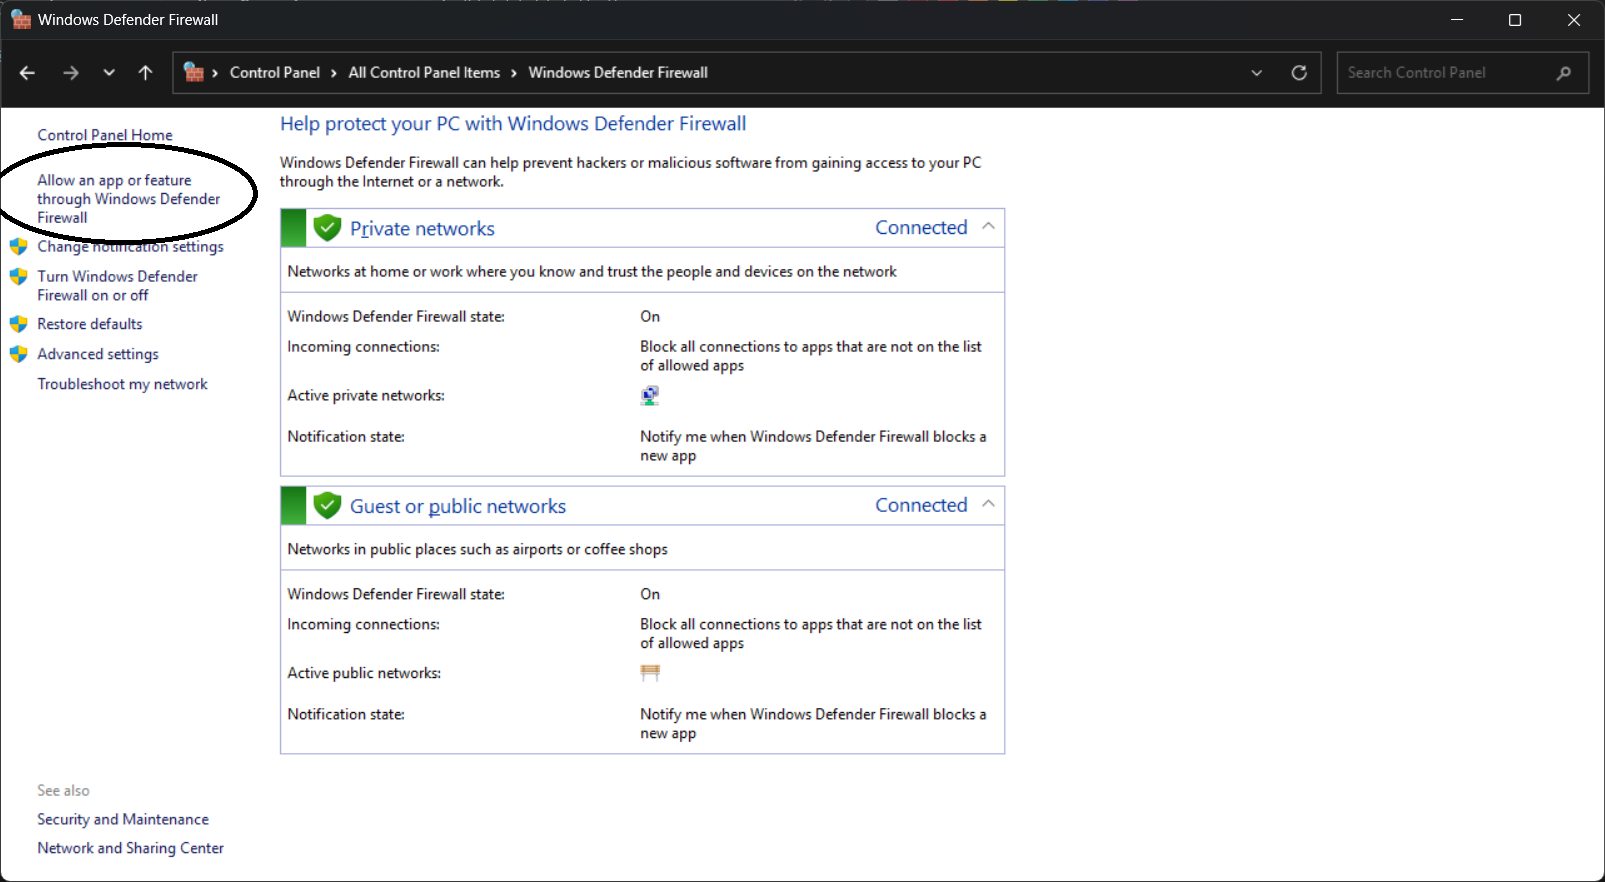The height and width of the screenshot is (882, 1605).
Task: Open Advanced settings link
Action: 98,354
